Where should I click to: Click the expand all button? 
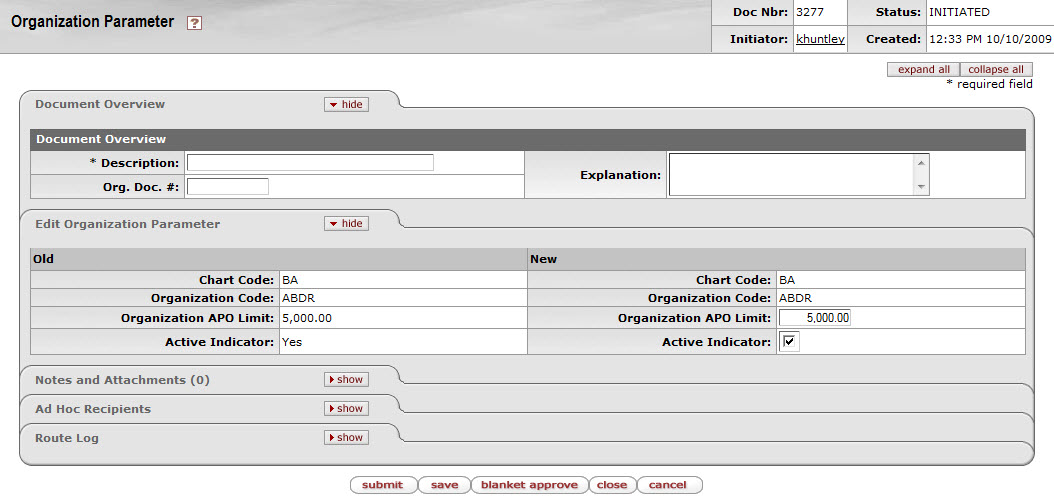pyautogui.click(x=923, y=70)
